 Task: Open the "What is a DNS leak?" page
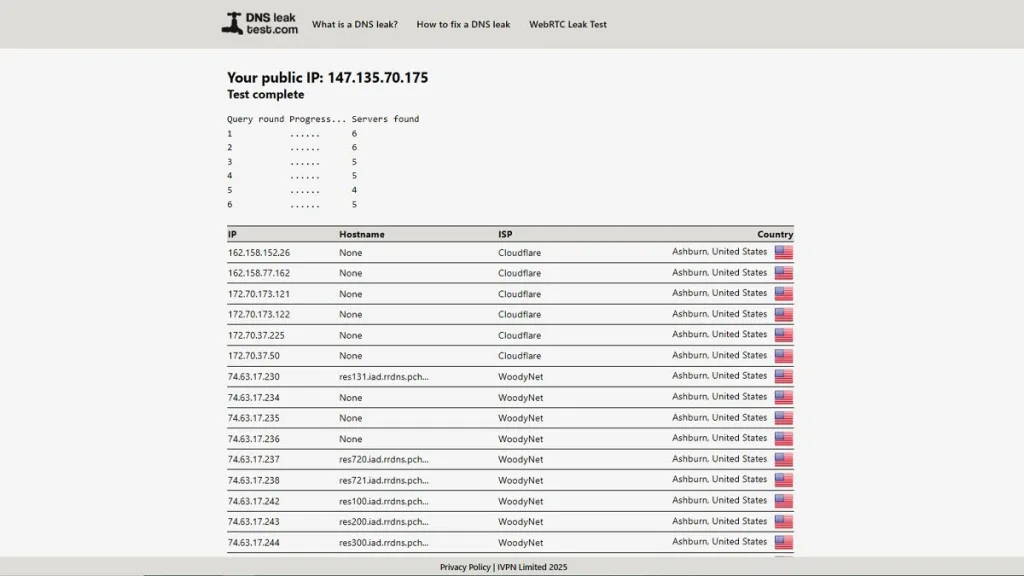354,24
